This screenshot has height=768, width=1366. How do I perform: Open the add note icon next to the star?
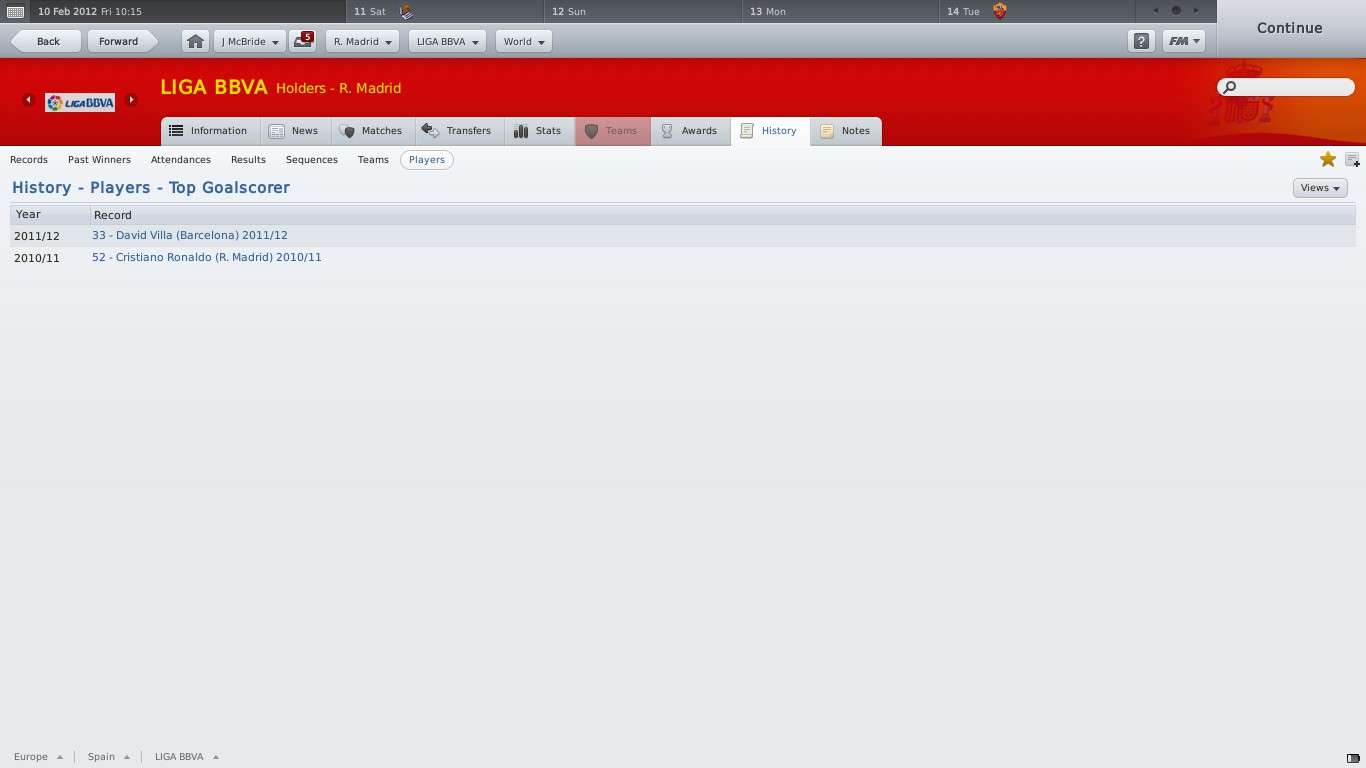tap(1352, 159)
